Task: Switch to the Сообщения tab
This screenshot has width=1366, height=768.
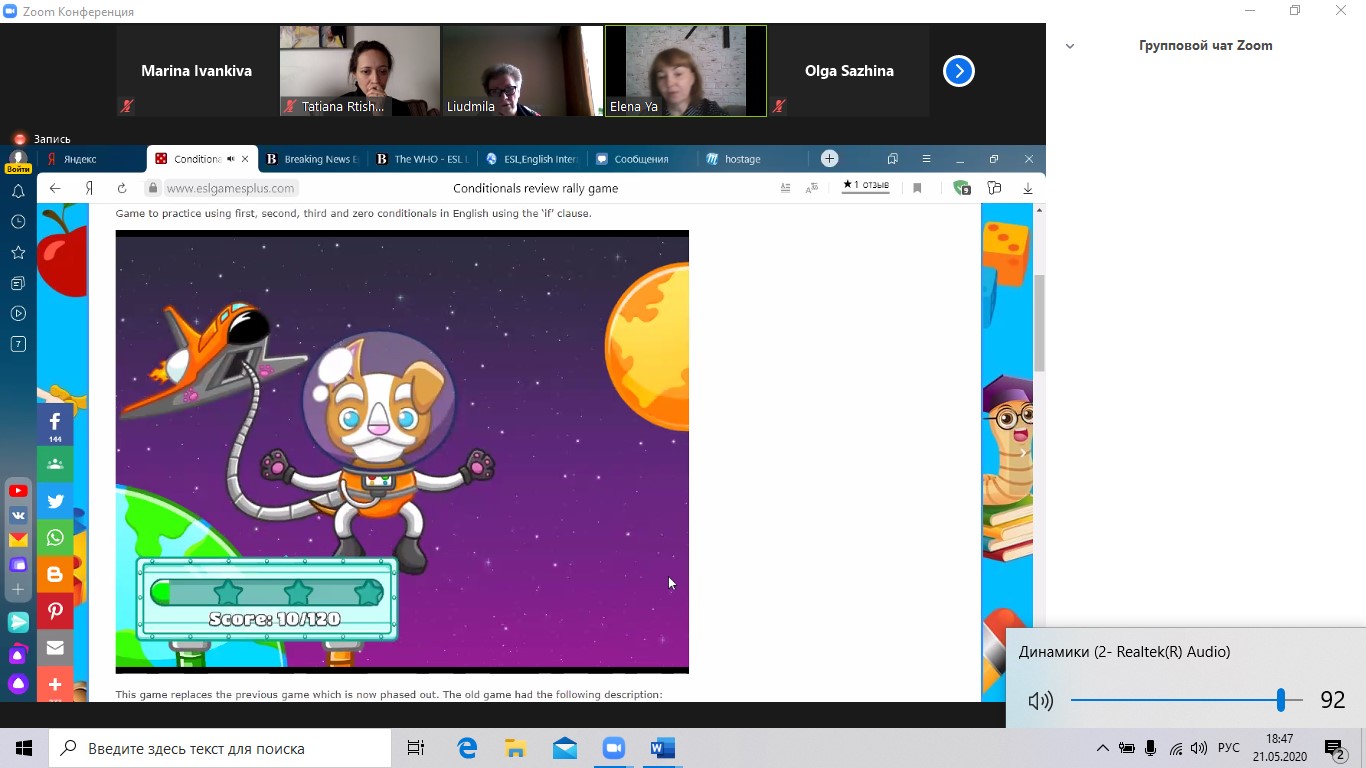Action: click(x=642, y=159)
